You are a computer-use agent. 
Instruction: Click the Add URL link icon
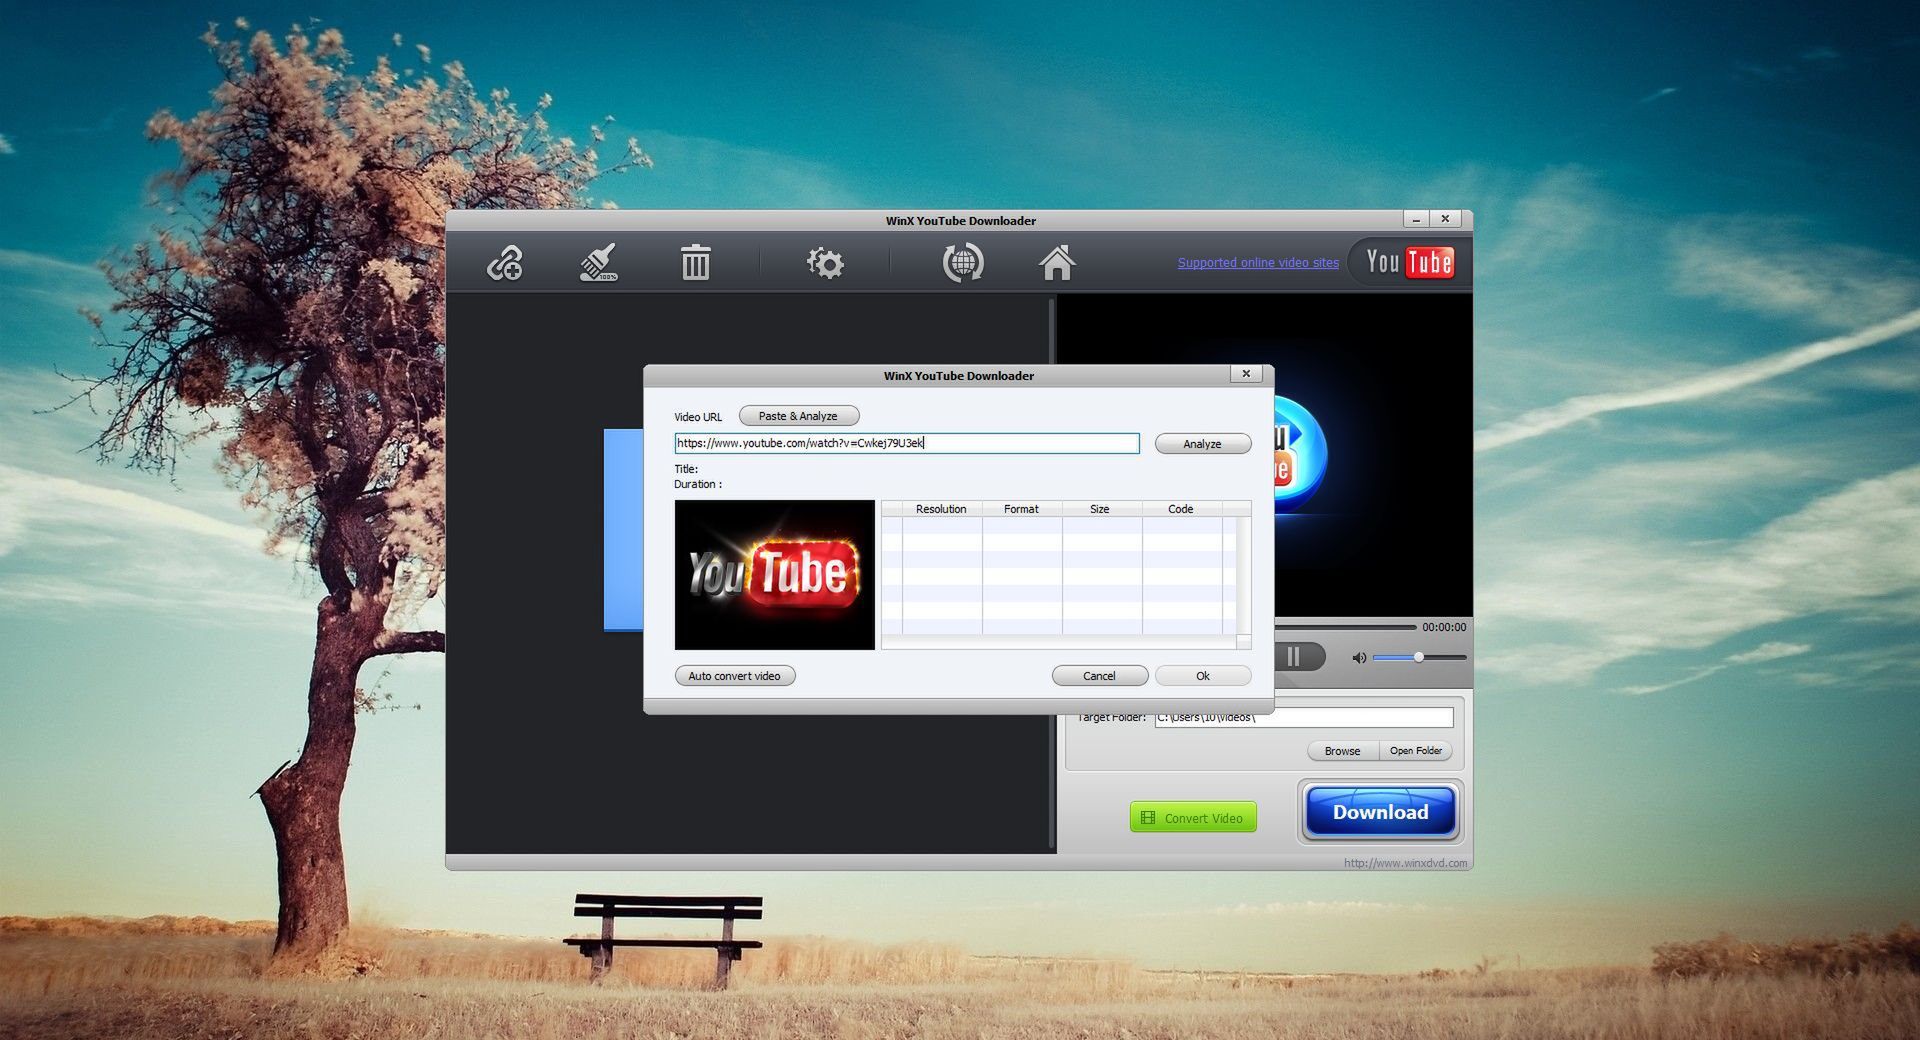tap(505, 263)
